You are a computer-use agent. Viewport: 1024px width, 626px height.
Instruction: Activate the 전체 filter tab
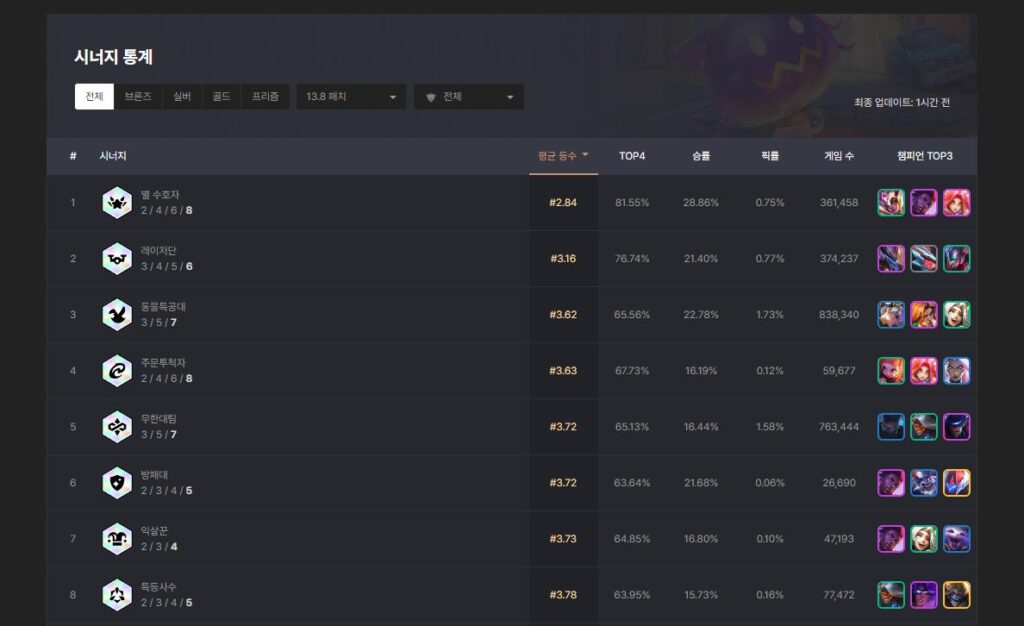coord(94,97)
